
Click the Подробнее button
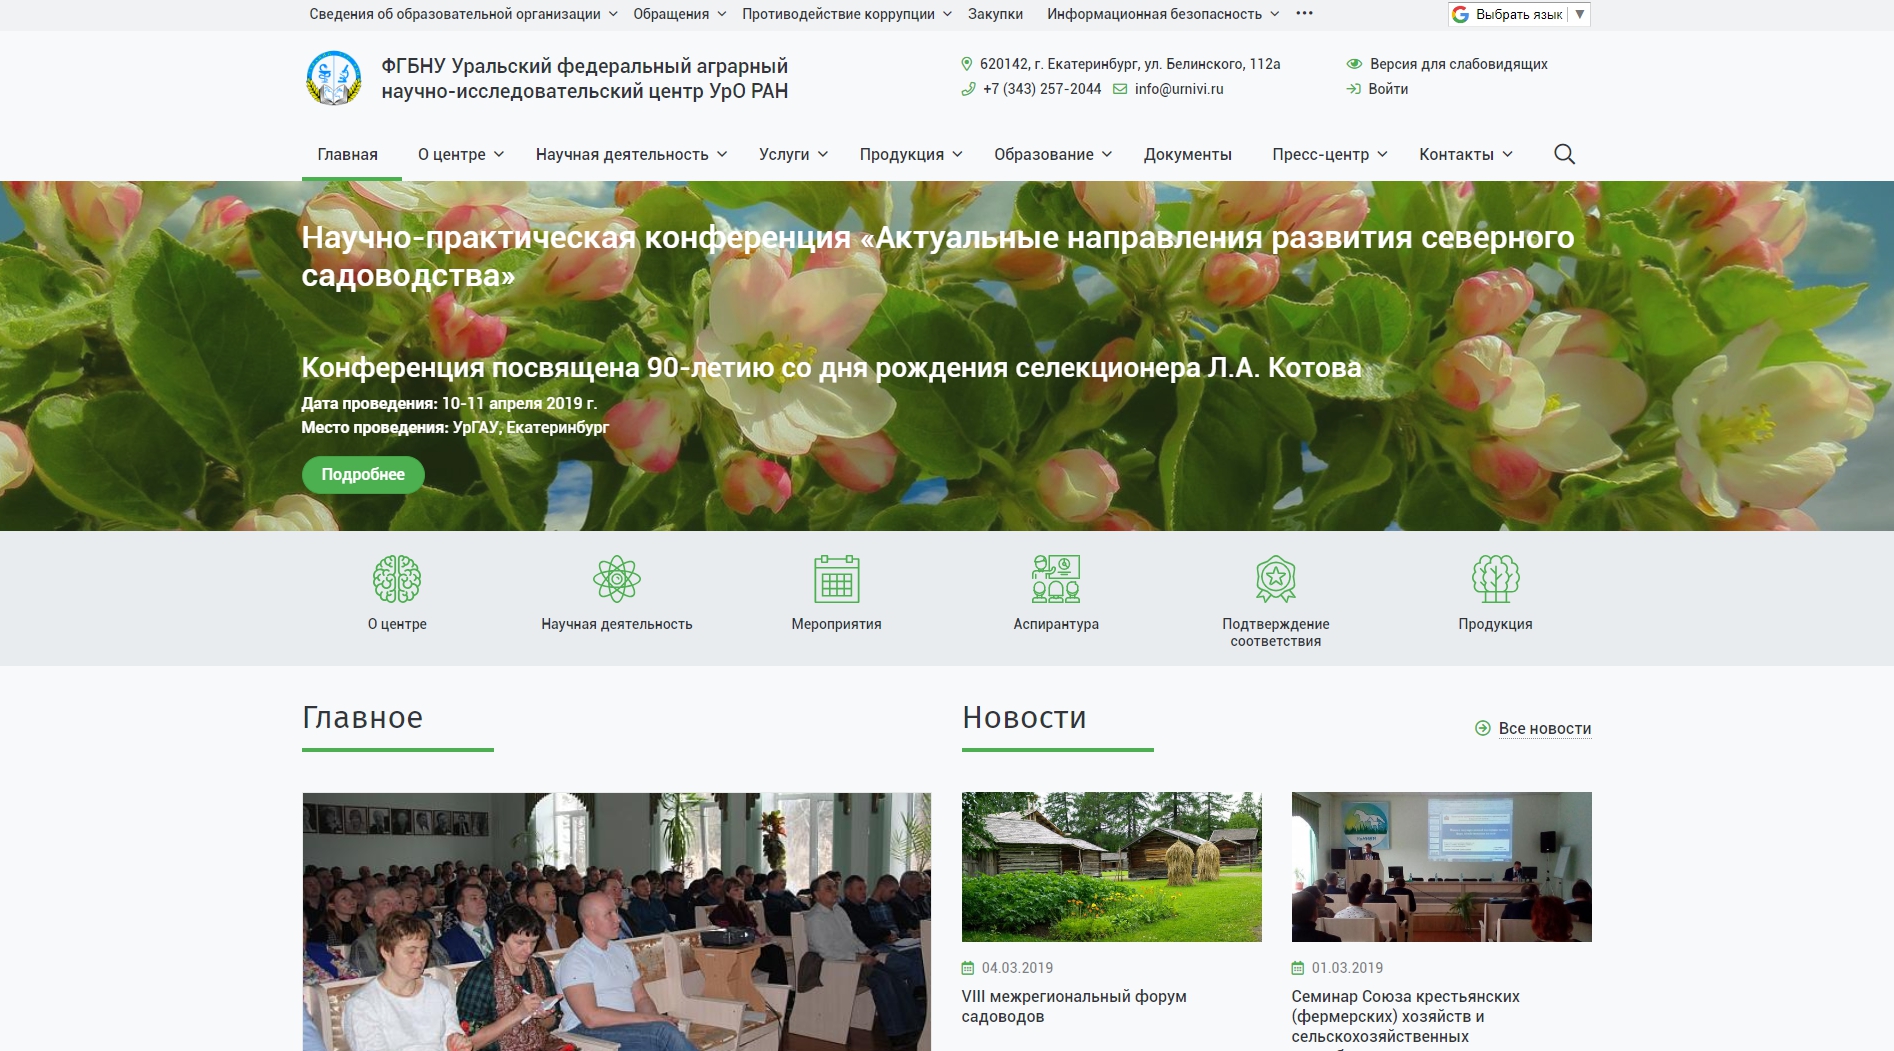tap(362, 474)
